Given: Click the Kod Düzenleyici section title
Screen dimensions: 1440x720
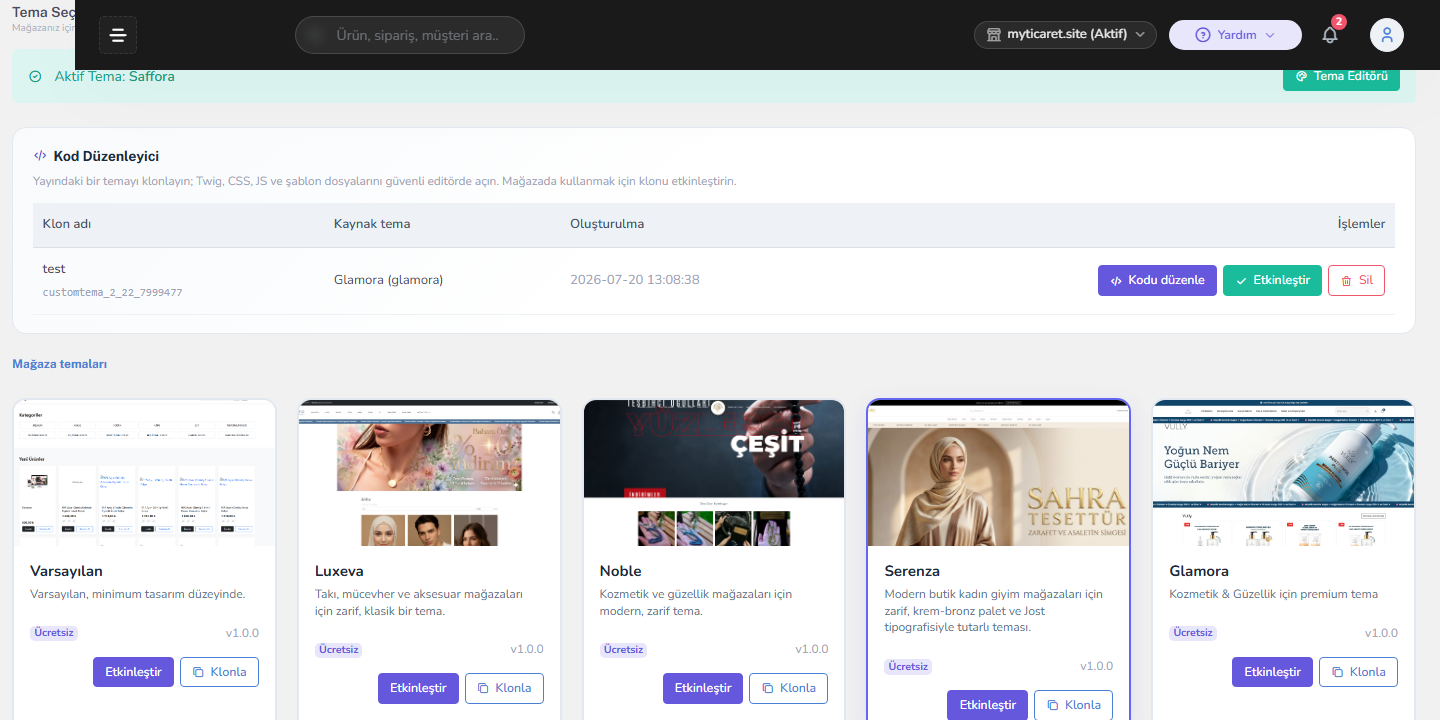Looking at the screenshot, I should pyautogui.click(x=106, y=156).
